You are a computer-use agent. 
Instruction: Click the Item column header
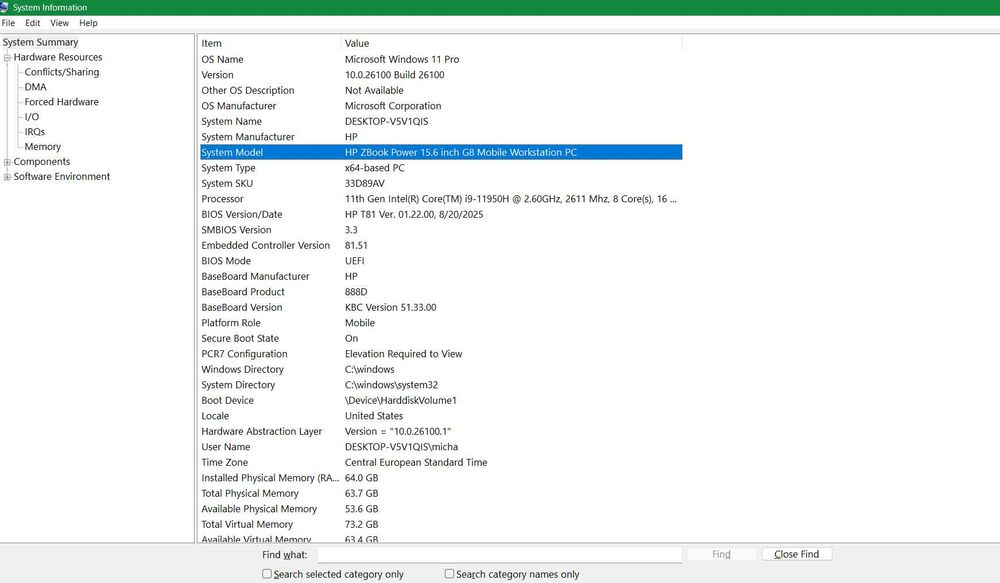(x=270, y=43)
